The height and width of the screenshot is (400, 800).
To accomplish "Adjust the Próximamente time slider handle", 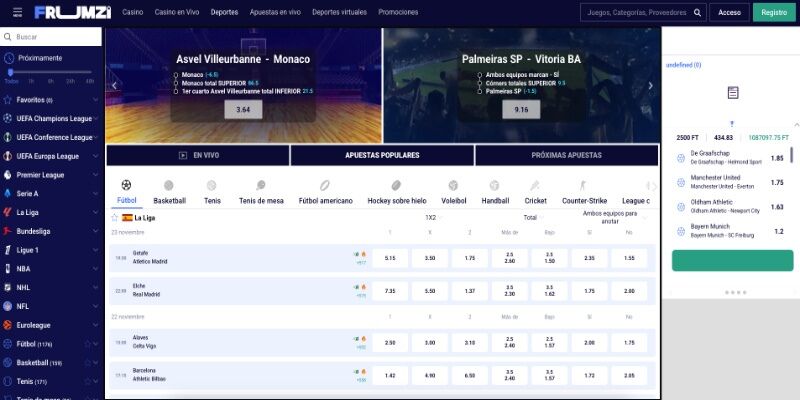I will pos(10,72).
